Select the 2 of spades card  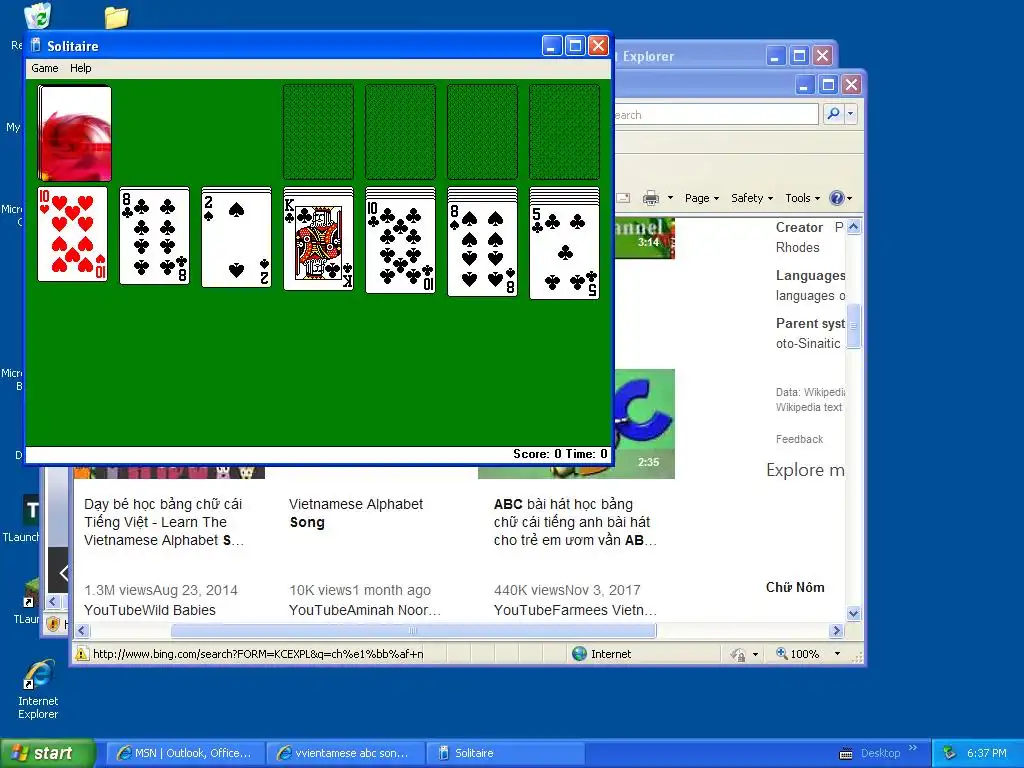point(236,238)
